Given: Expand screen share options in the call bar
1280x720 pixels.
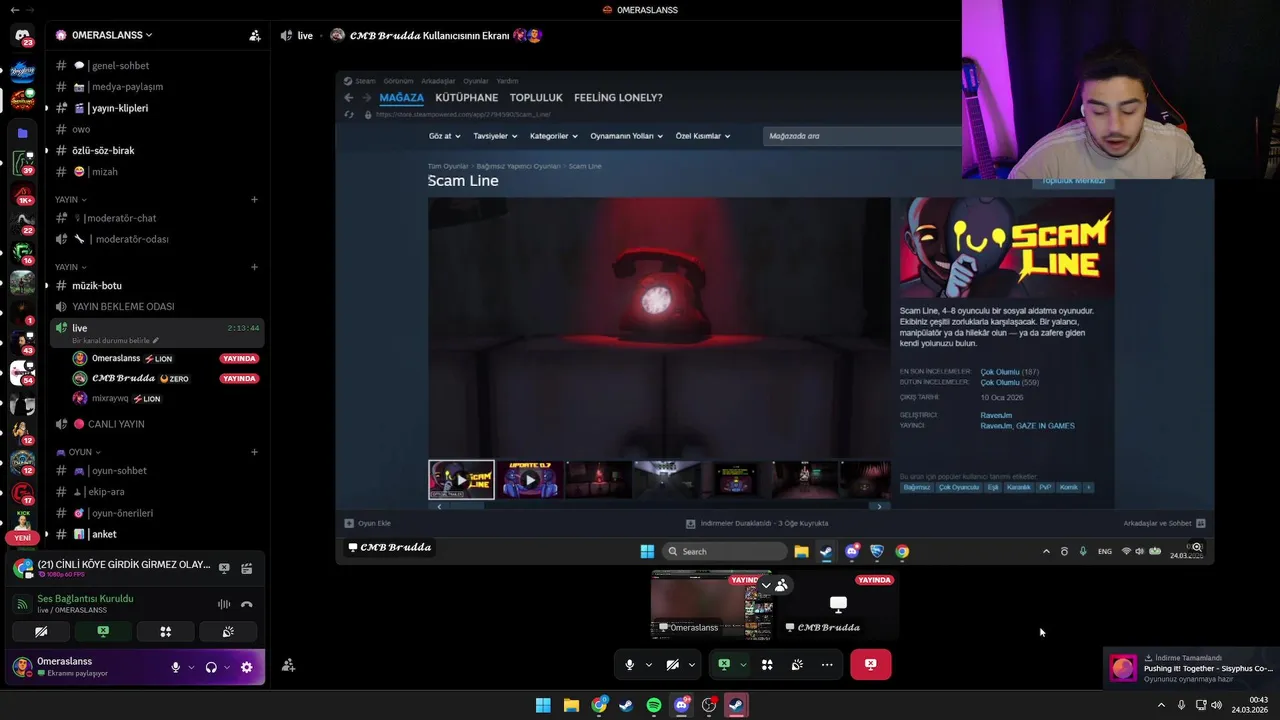Looking at the screenshot, I should click(x=743, y=665).
